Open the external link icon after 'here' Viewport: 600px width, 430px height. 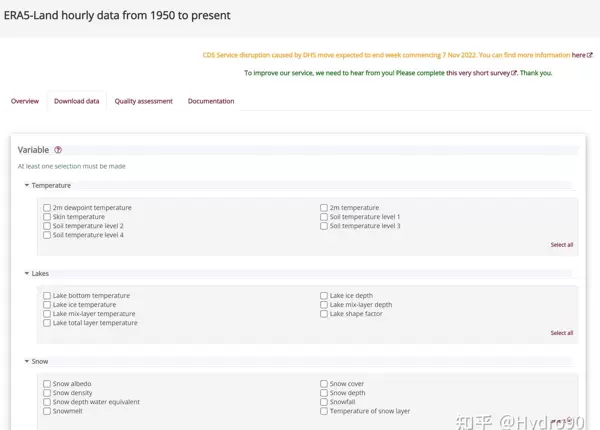(588, 56)
